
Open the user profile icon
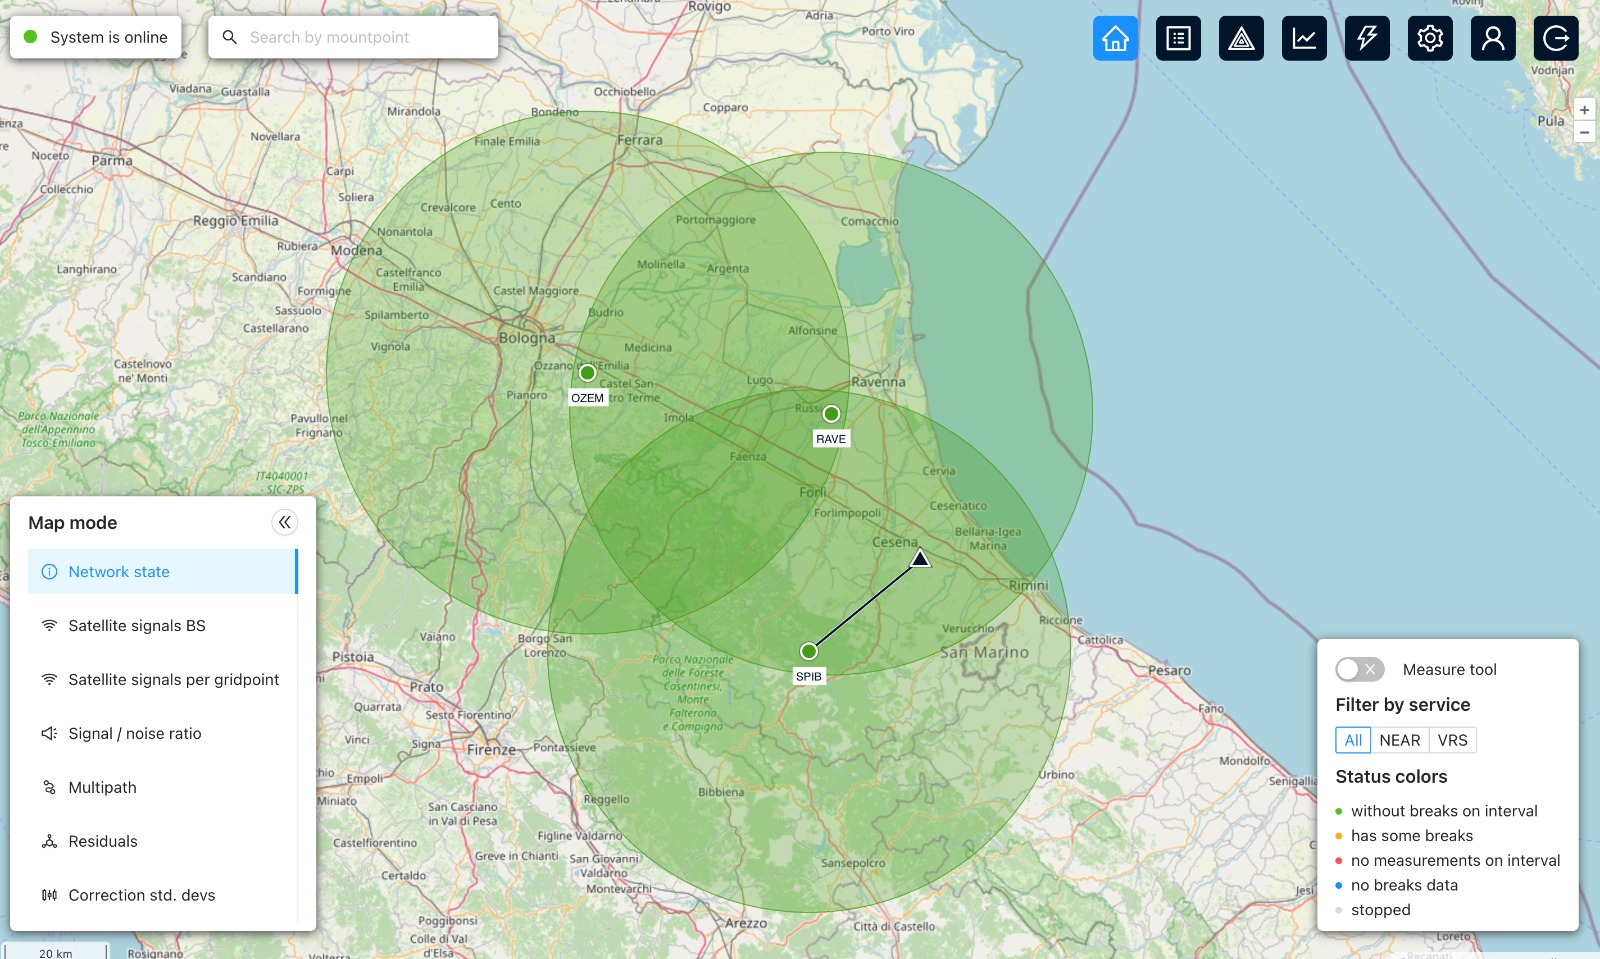click(x=1493, y=39)
